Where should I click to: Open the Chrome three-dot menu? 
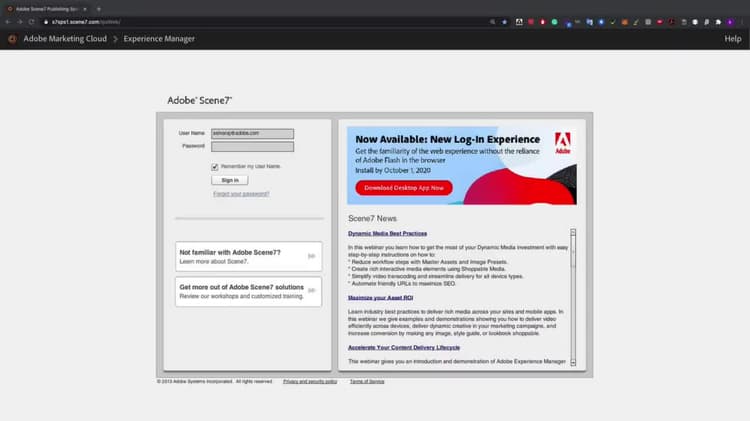pyautogui.click(x=742, y=22)
